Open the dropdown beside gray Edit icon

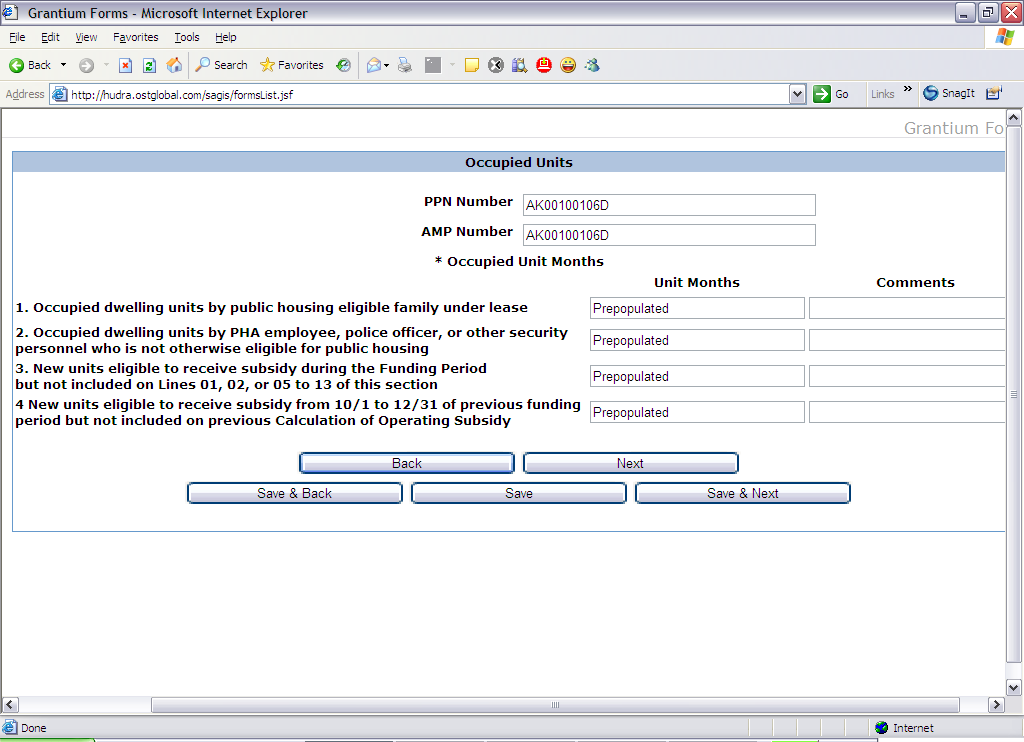coord(452,65)
